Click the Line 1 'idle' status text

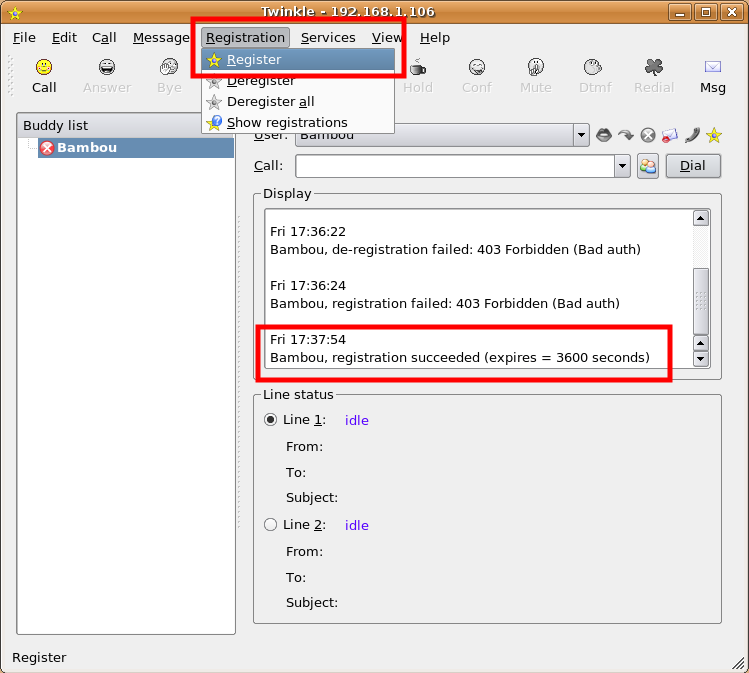coord(356,420)
